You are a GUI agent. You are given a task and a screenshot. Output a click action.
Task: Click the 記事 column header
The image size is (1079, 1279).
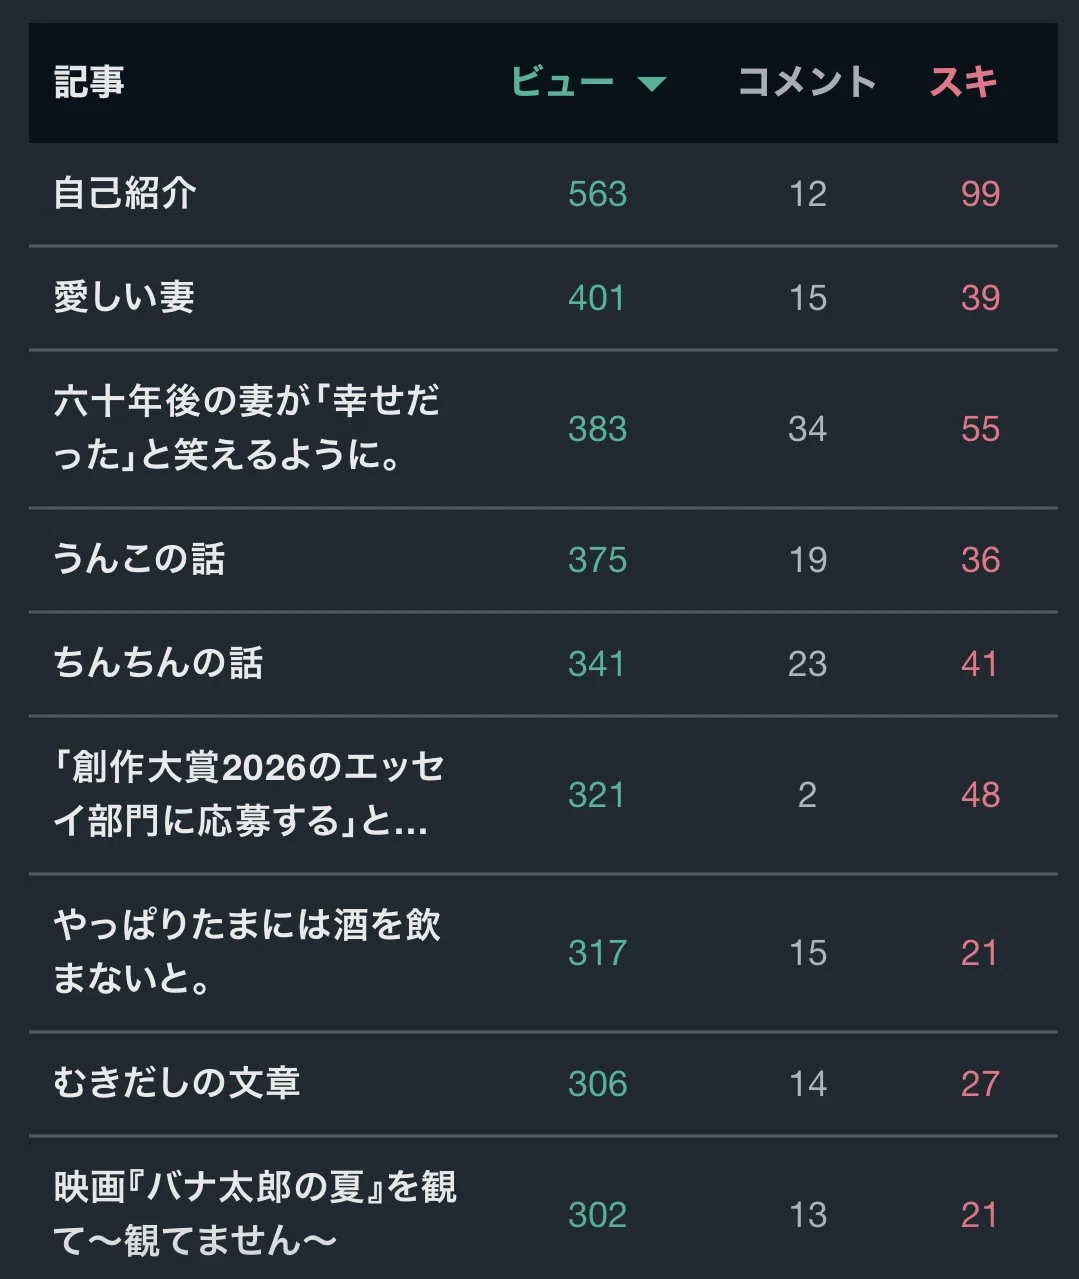tap(89, 82)
